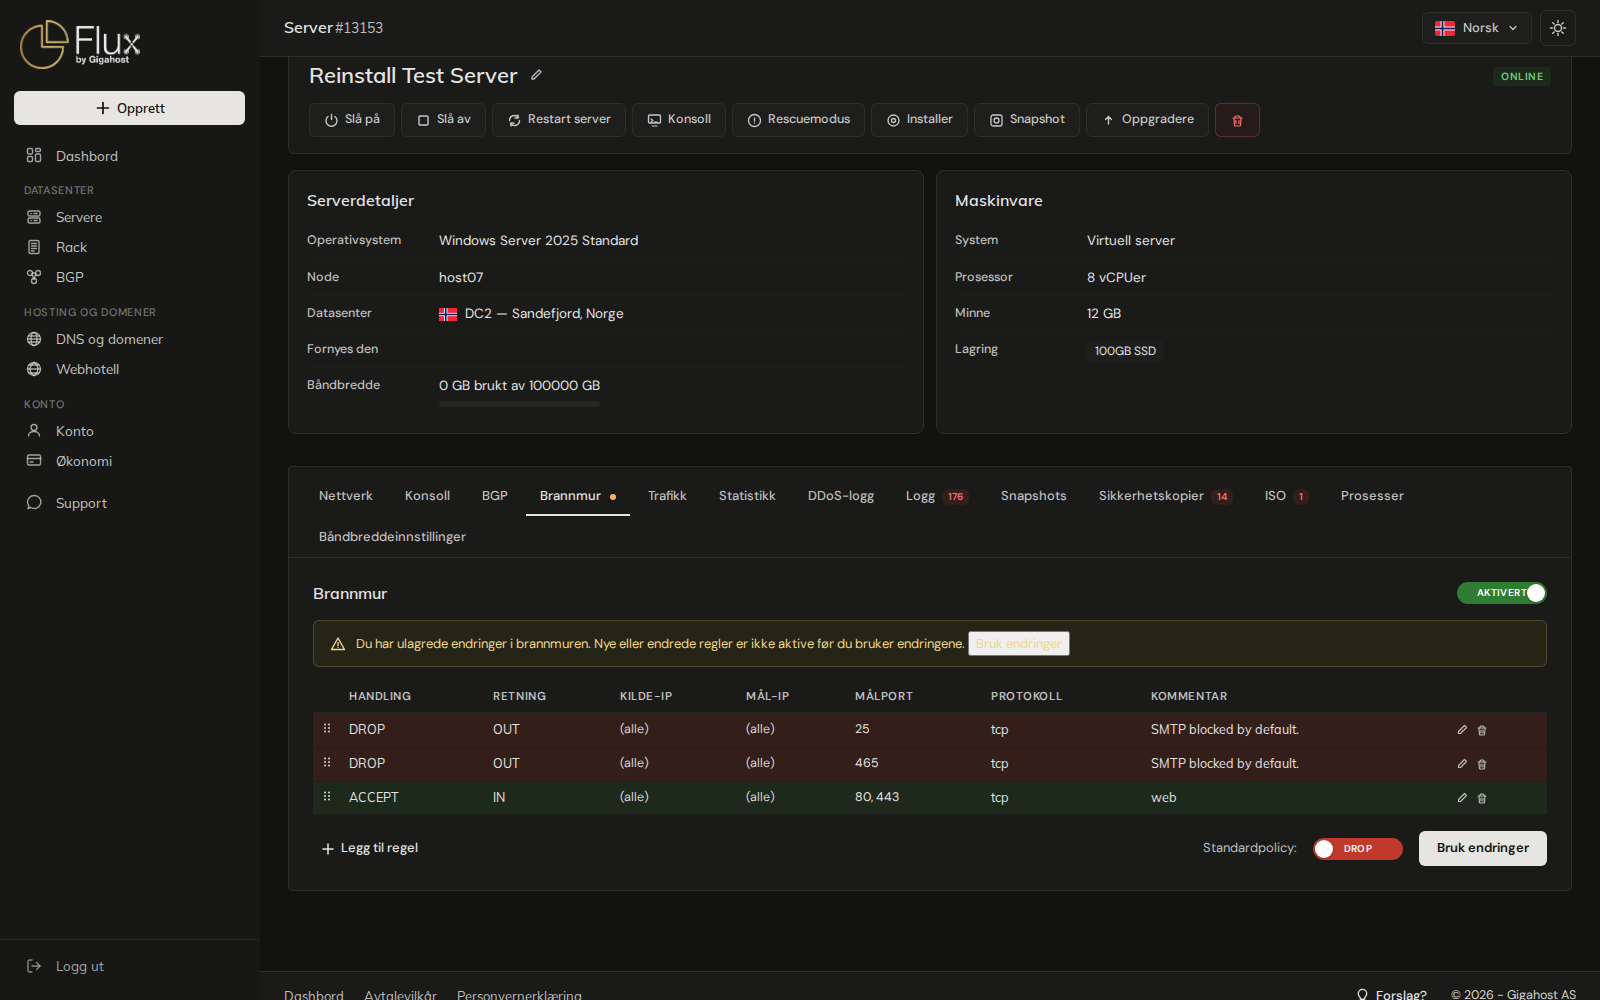Switch to the Nettverk tab

pyautogui.click(x=346, y=496)
